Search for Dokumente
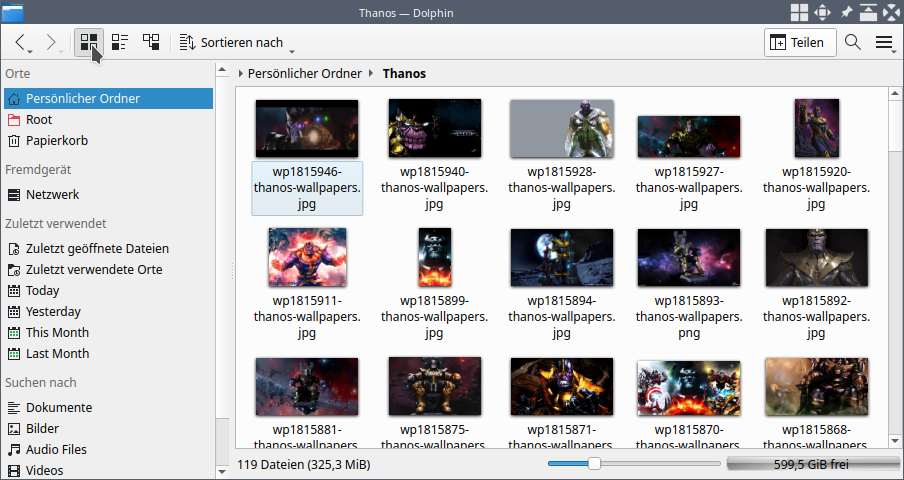Screen dimensions: 904x480 coord(108,407)
